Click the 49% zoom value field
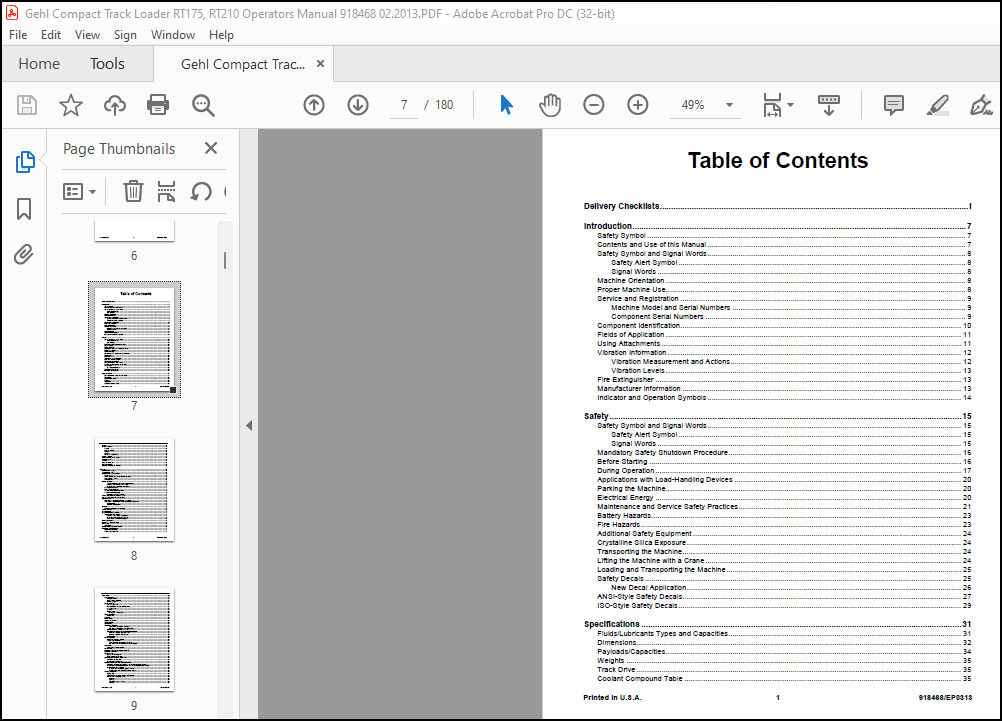1002x721 pixels. coord(693,105)
